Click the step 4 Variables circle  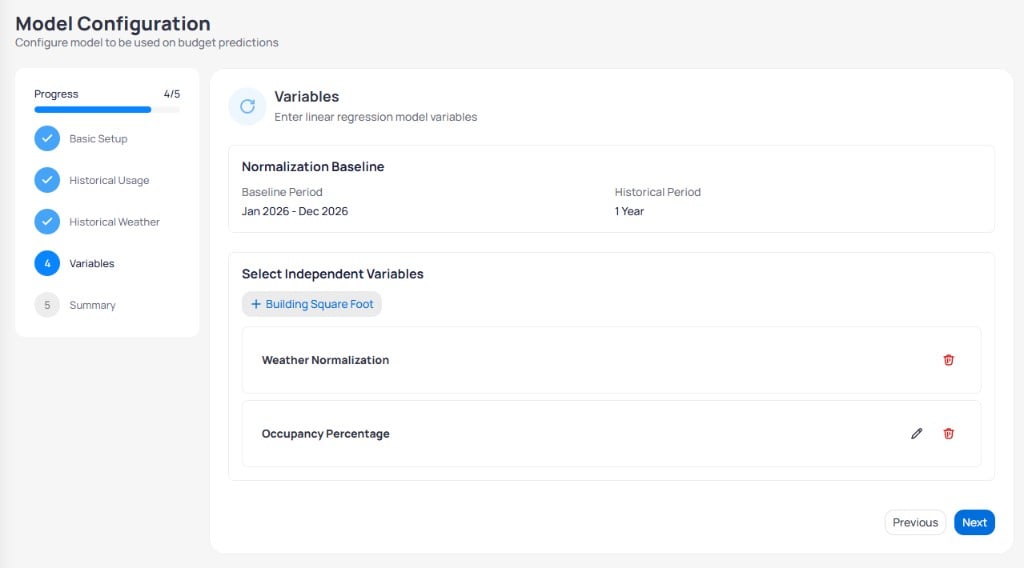47,263
